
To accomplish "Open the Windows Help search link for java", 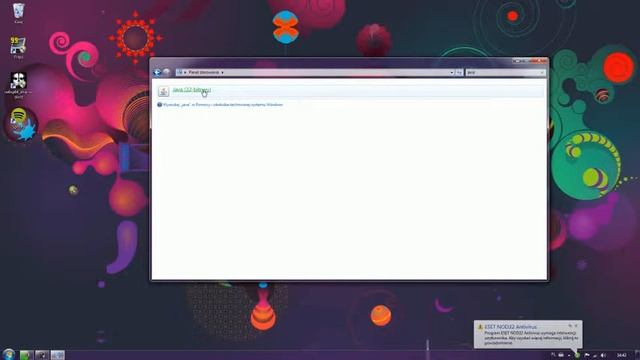I will point(222,105).
